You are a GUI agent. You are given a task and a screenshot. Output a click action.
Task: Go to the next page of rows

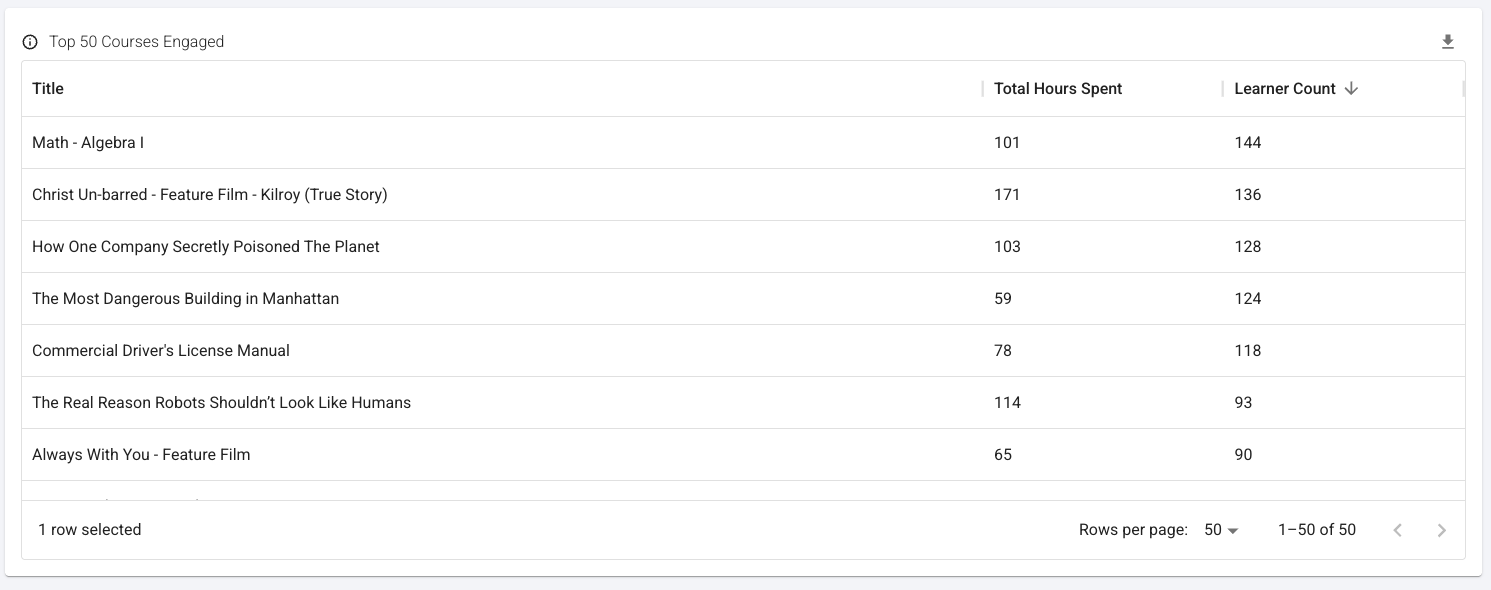coord(1441,530)
